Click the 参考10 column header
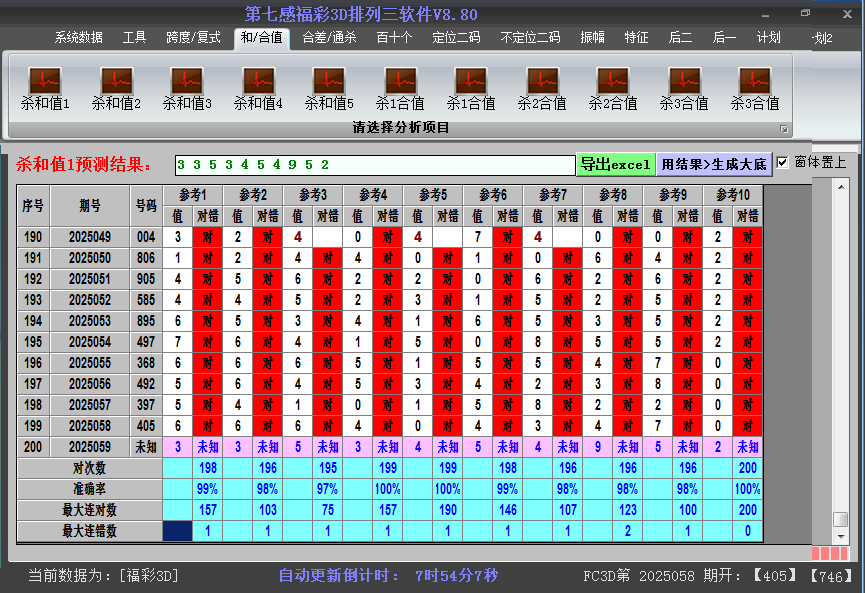The height and width of the screenshot is (593, 865). point(733,195)
